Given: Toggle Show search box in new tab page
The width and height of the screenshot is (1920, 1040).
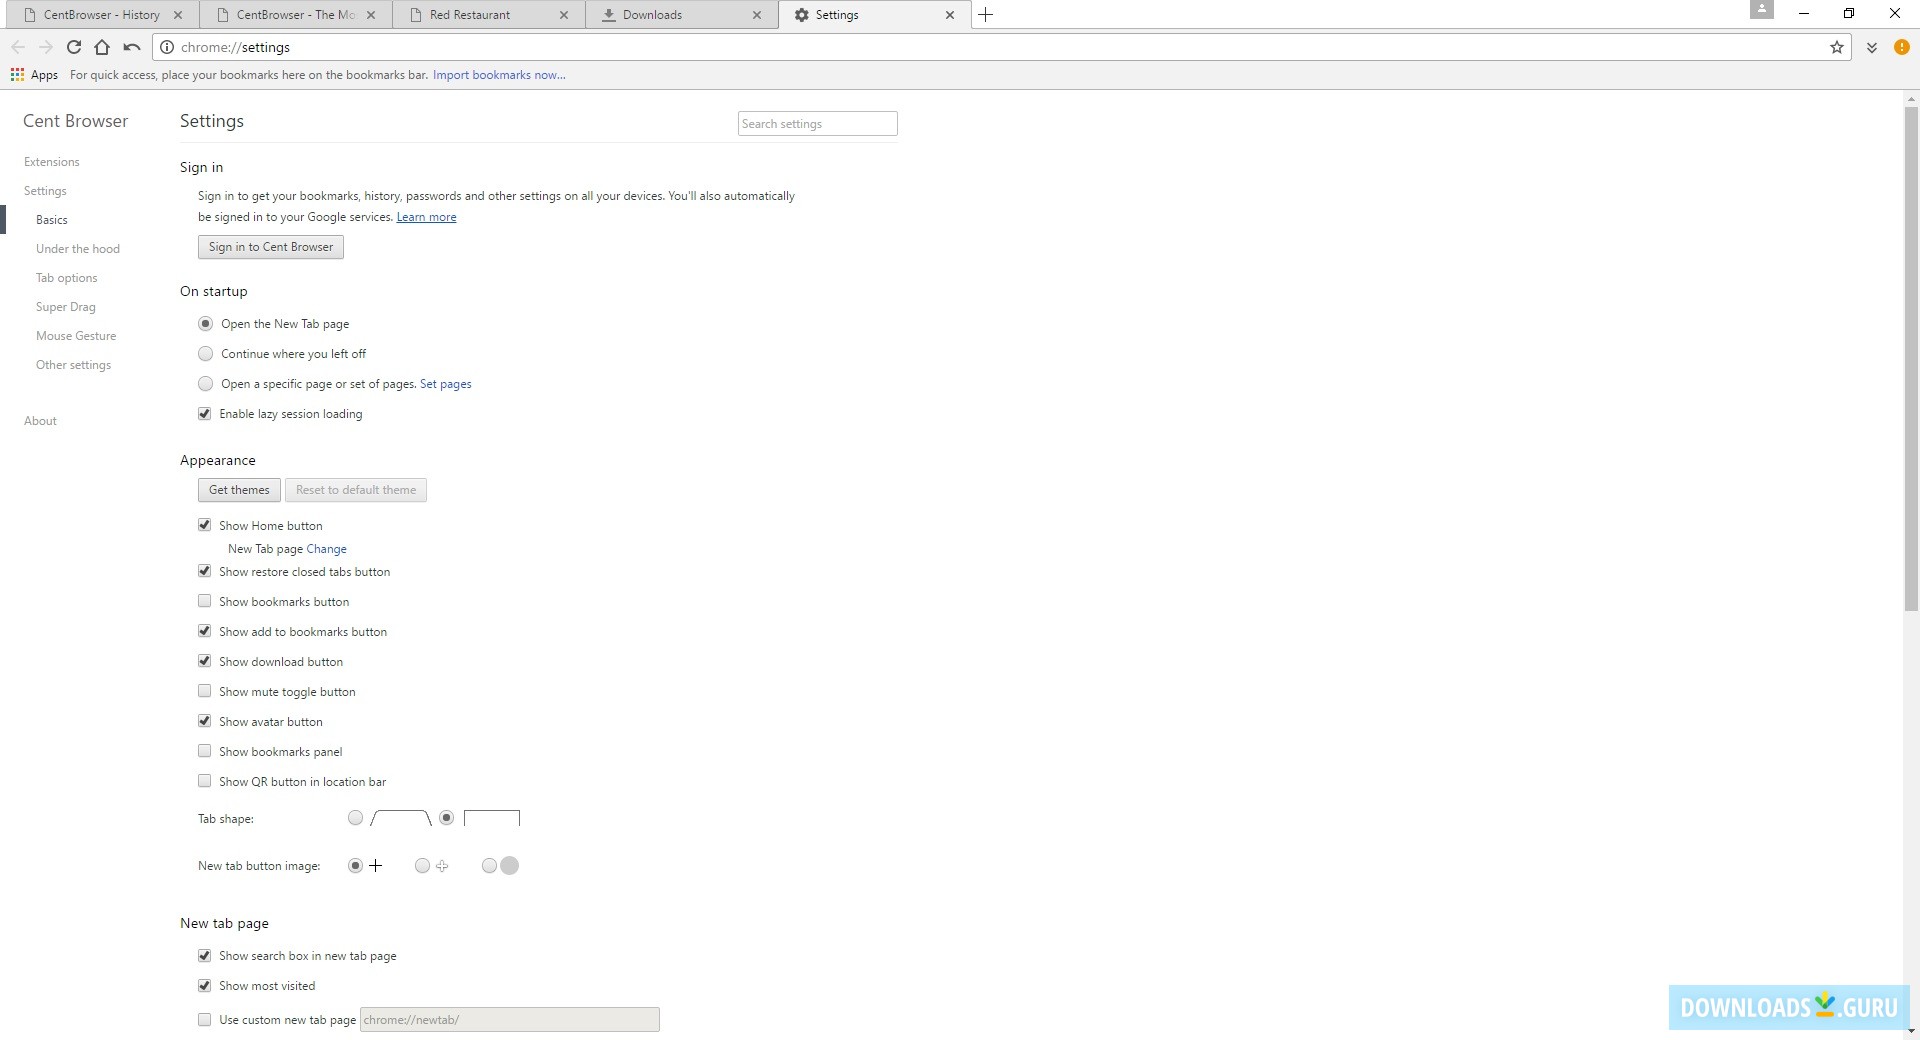Looking at the screenshot, I should [205, 956].
